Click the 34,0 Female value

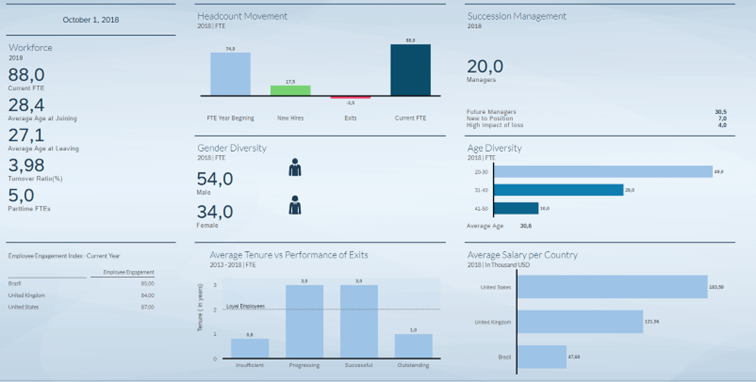[215, 212]
